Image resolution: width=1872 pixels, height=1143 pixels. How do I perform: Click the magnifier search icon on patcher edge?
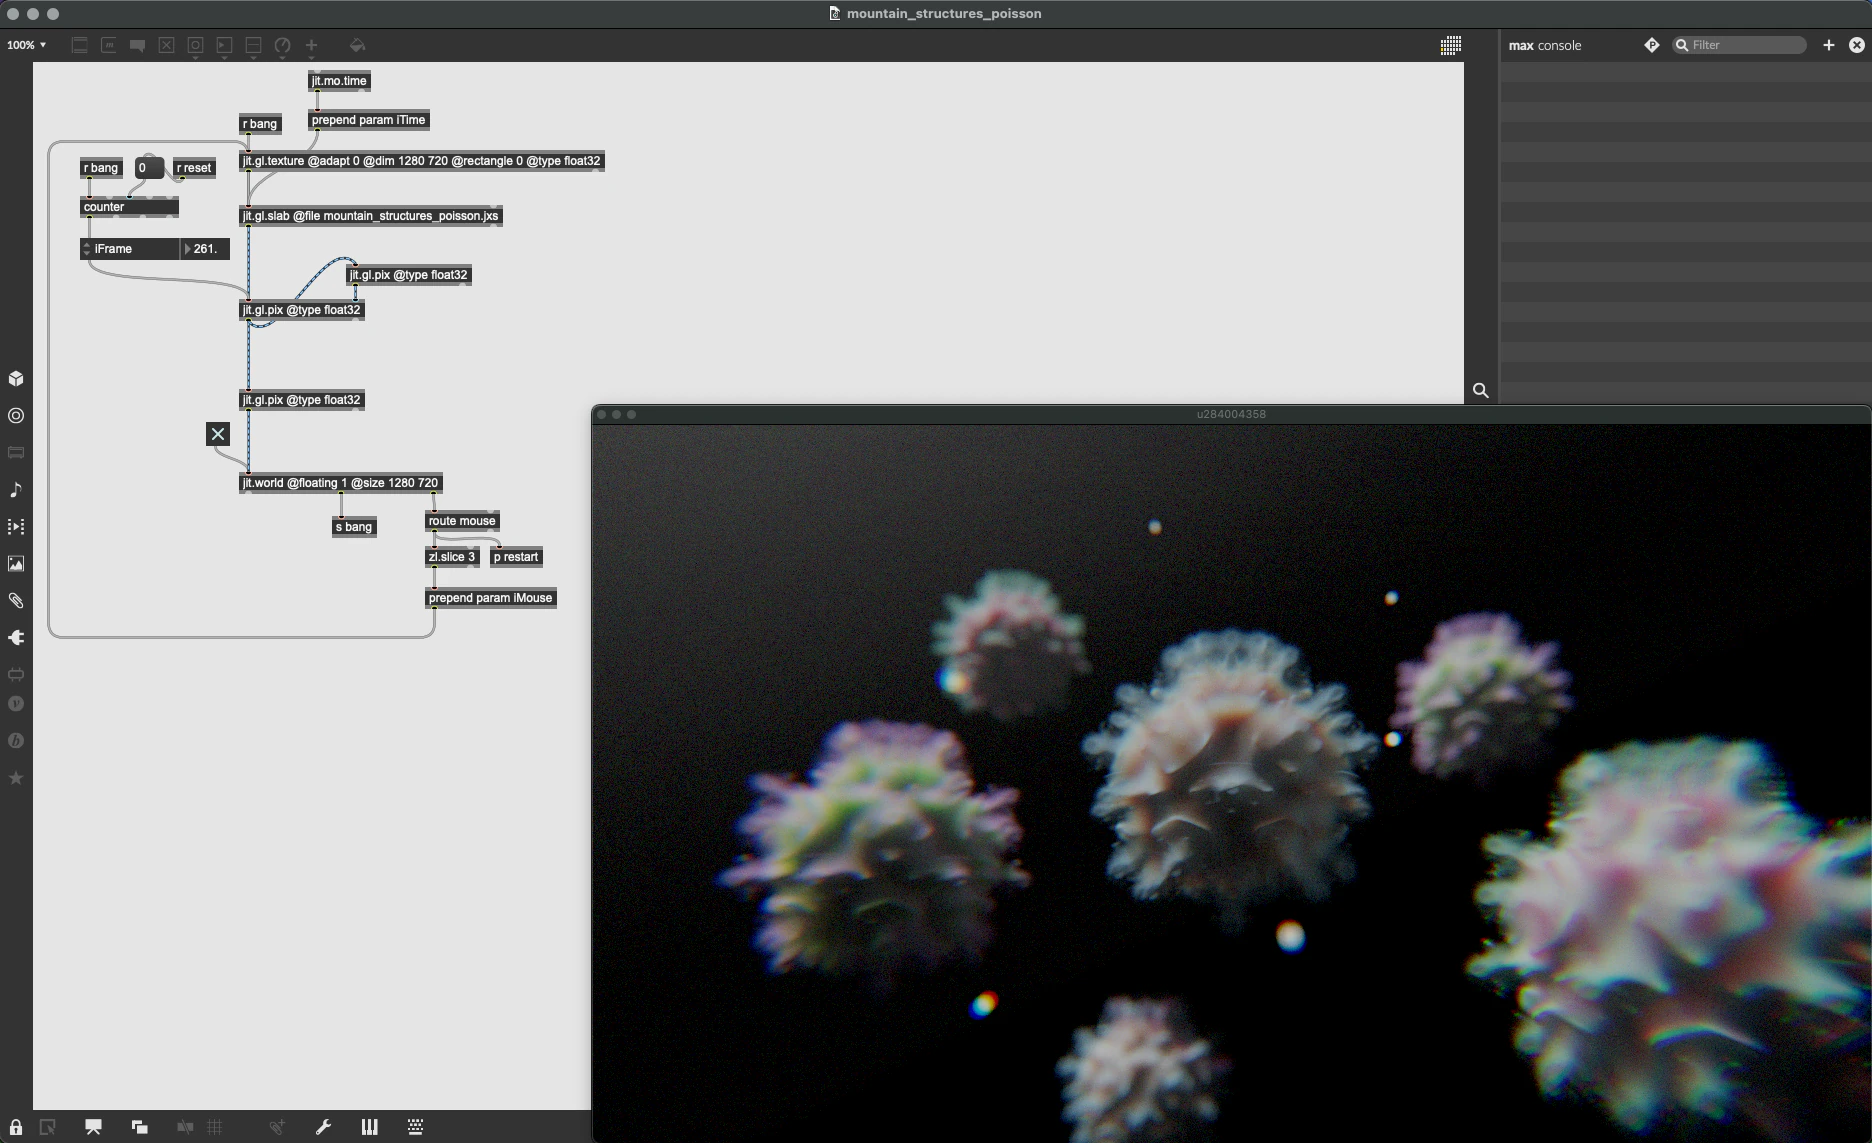[x=1481, y=391]
